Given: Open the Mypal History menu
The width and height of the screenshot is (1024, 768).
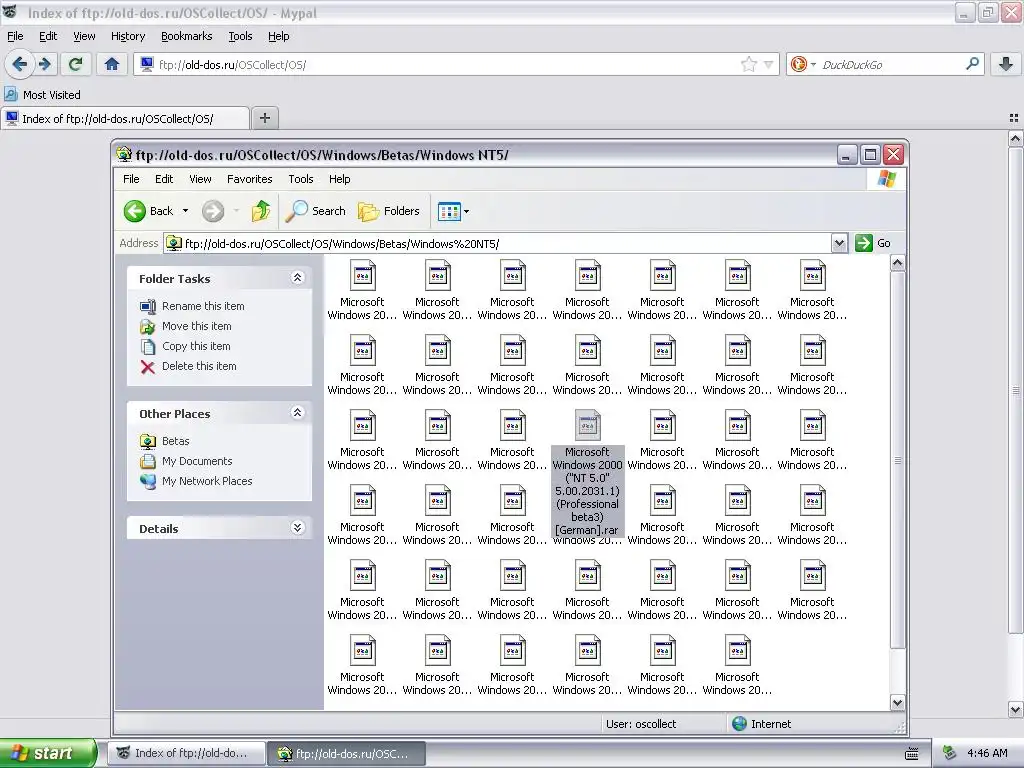Looking at the screenshot, I should (127, 36).
